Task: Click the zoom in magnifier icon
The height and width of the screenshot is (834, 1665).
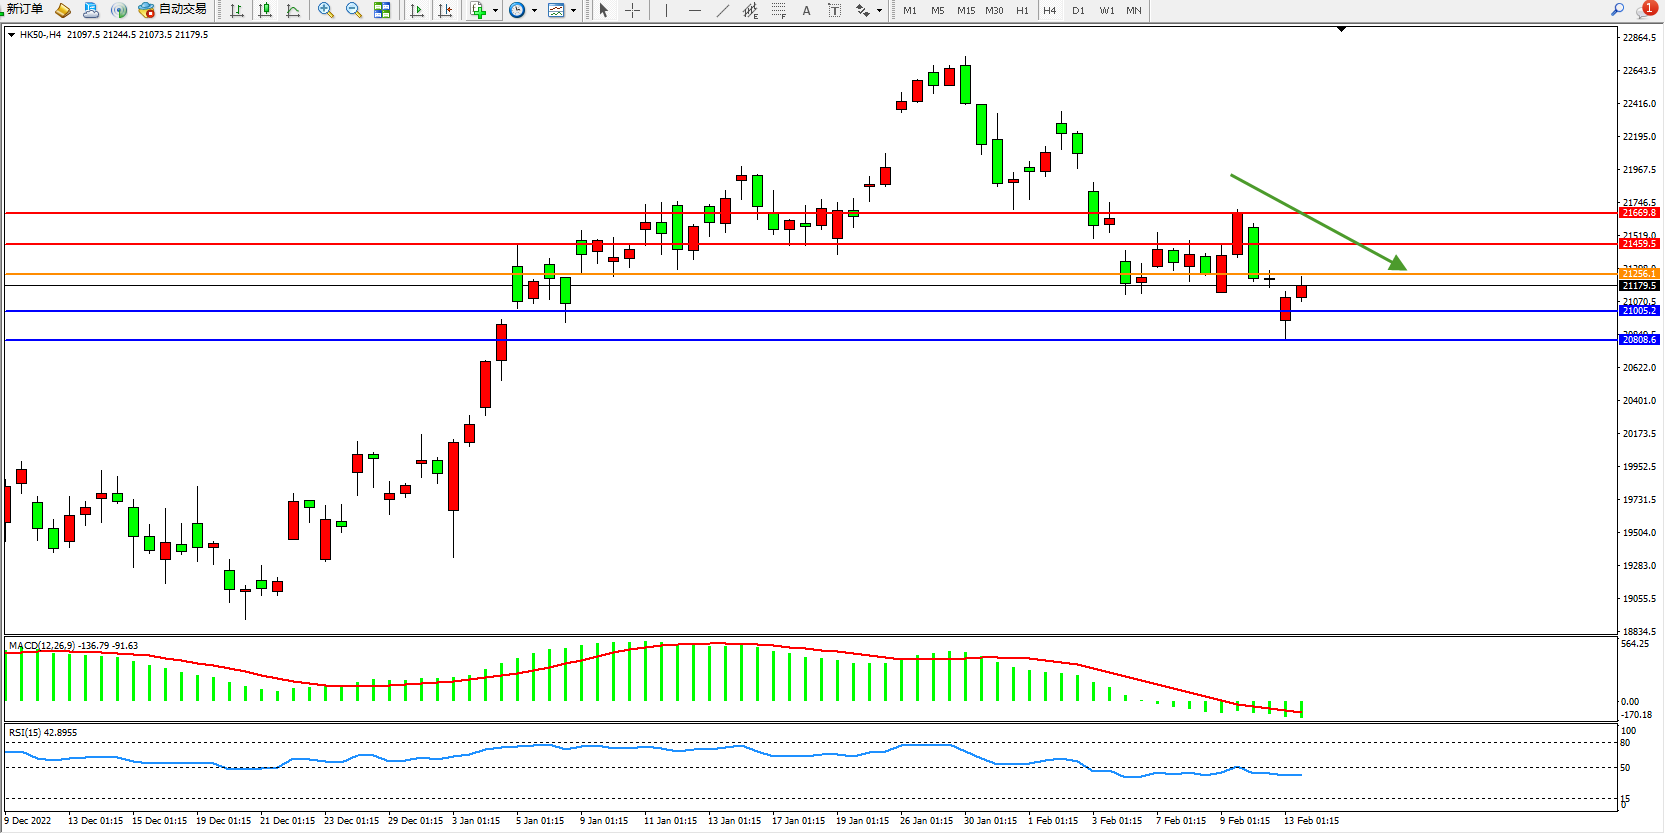Action: 325,10
